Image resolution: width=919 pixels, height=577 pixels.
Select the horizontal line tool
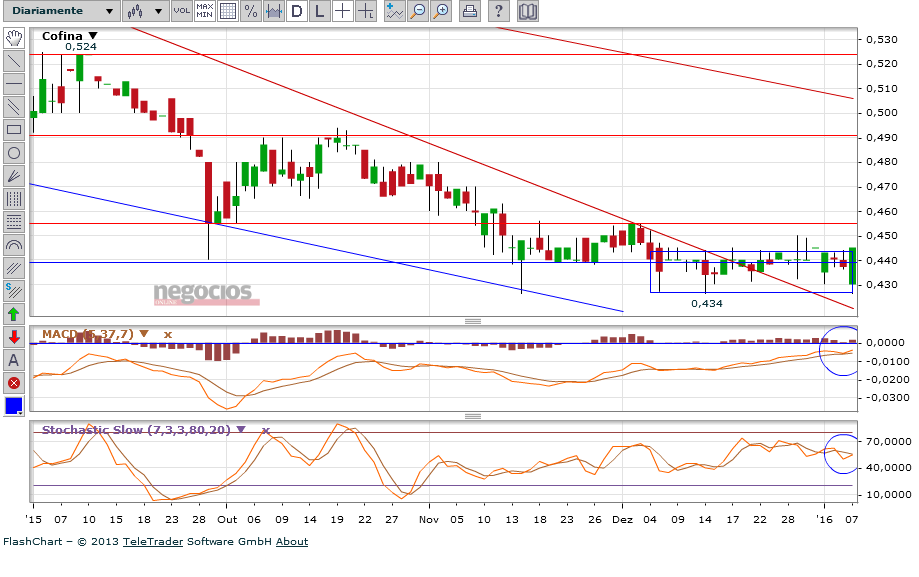click(14, 84)
